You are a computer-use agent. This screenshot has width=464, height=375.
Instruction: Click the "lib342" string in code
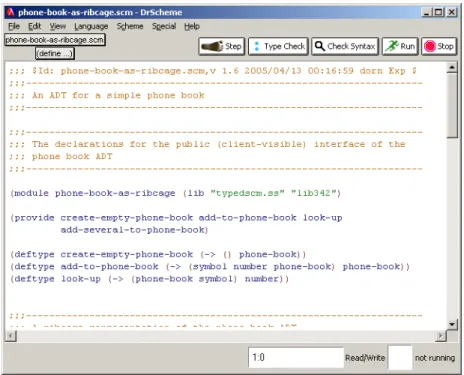pyautogui.click(x=314, y=193)
